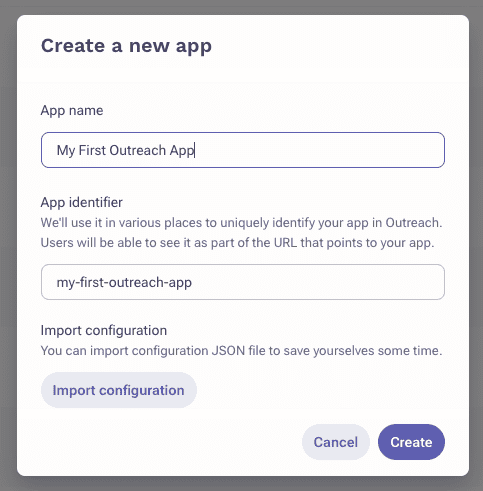Image resolution: width=483 pixels, height=491 pixels.
Task: Click the Create button
Action: pyautogui.click(x=411, y=442)
